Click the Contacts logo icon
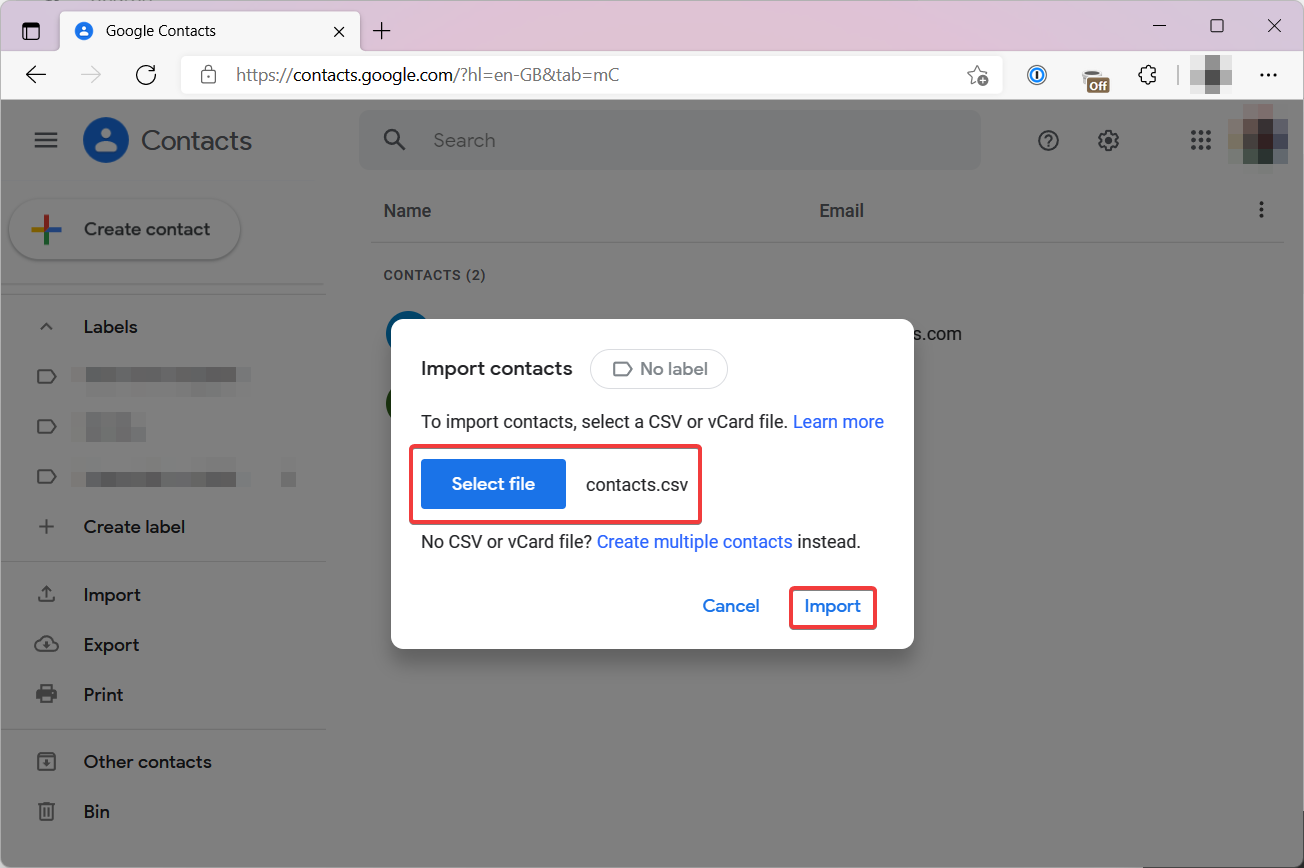Image resolution: width=1304 pixels, height=868 pixels. 106,140
